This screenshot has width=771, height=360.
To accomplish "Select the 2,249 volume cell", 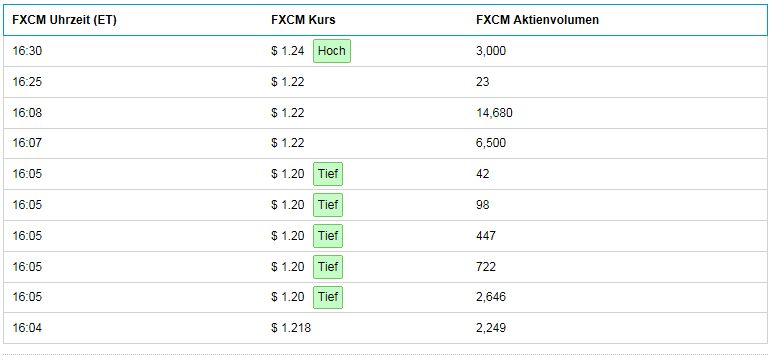I will click(x=491, y=328).
